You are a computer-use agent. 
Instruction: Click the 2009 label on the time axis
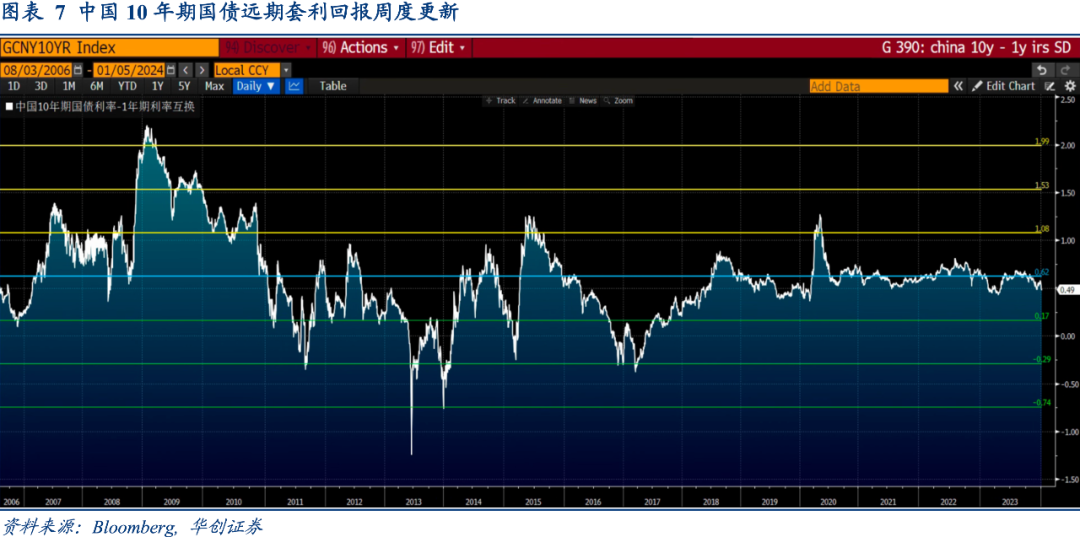(x=173, y=502)
